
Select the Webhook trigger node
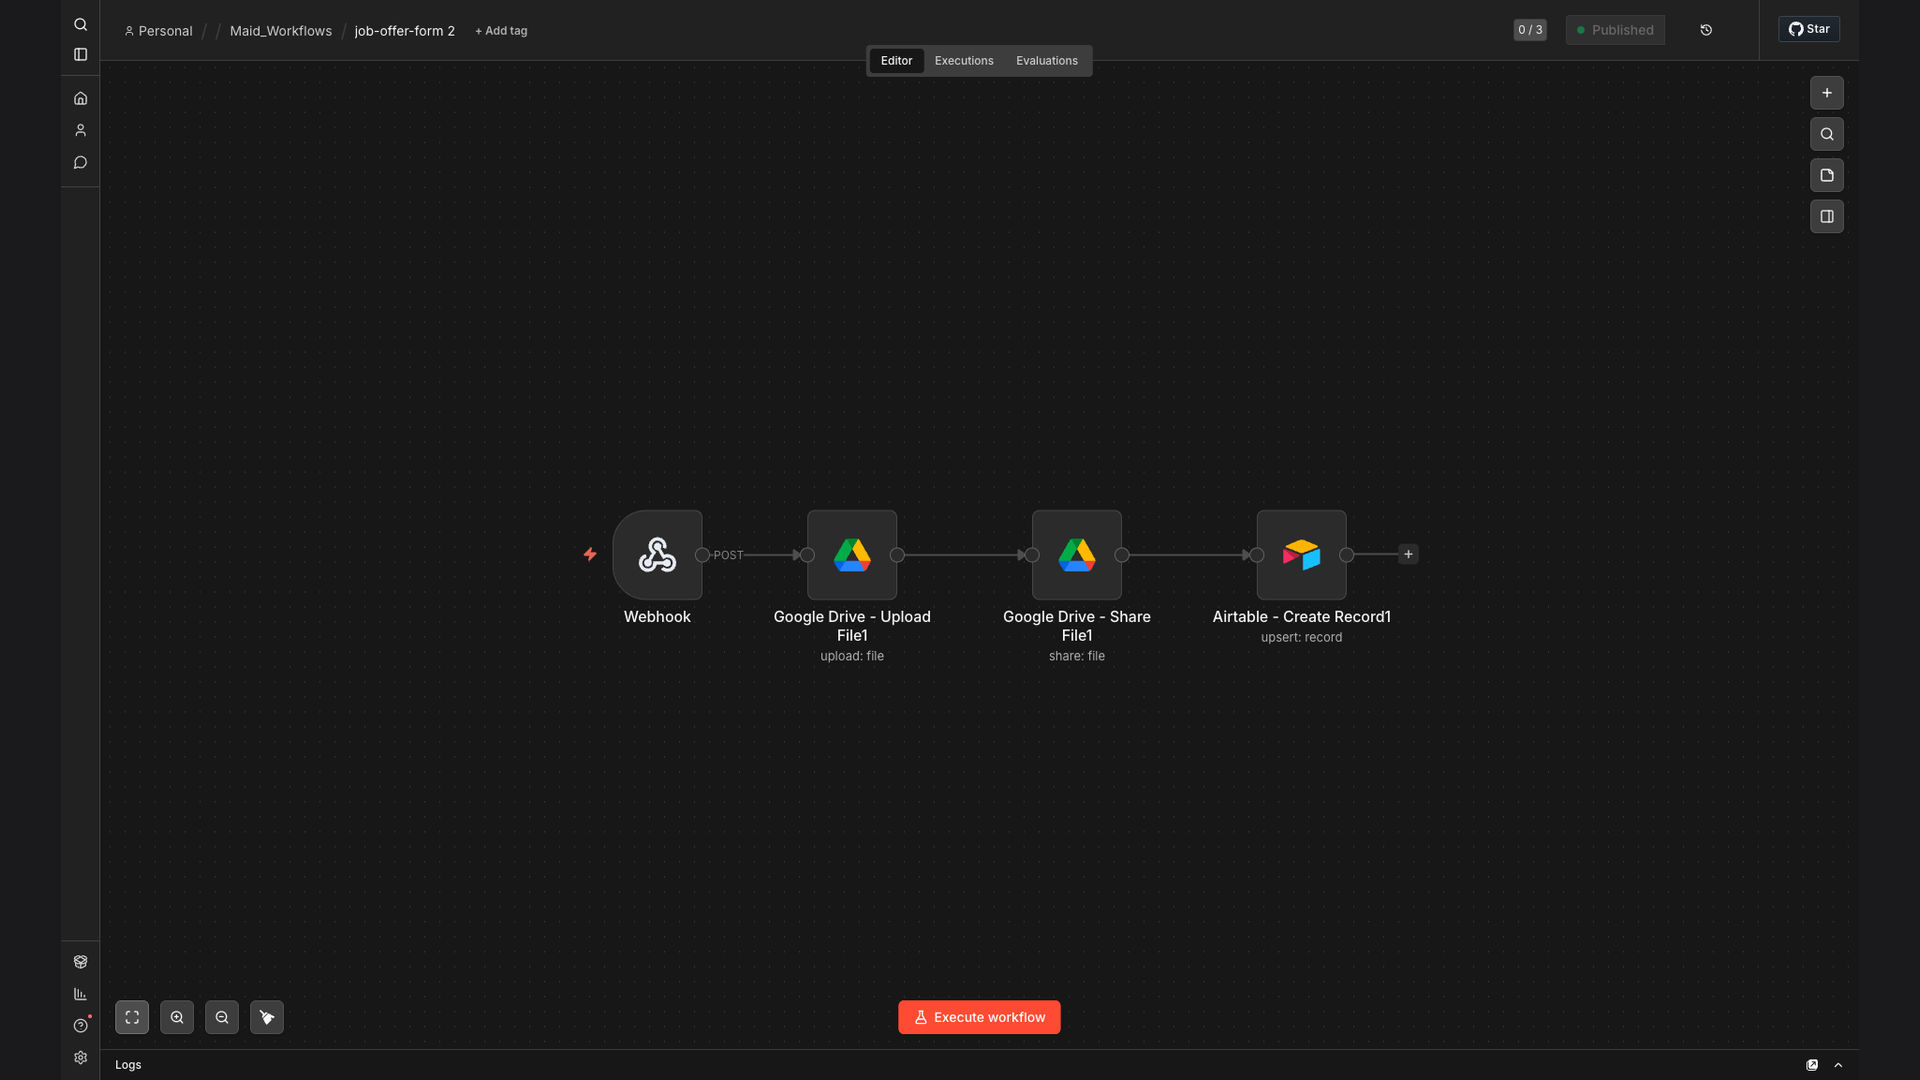tap(657, 555)
